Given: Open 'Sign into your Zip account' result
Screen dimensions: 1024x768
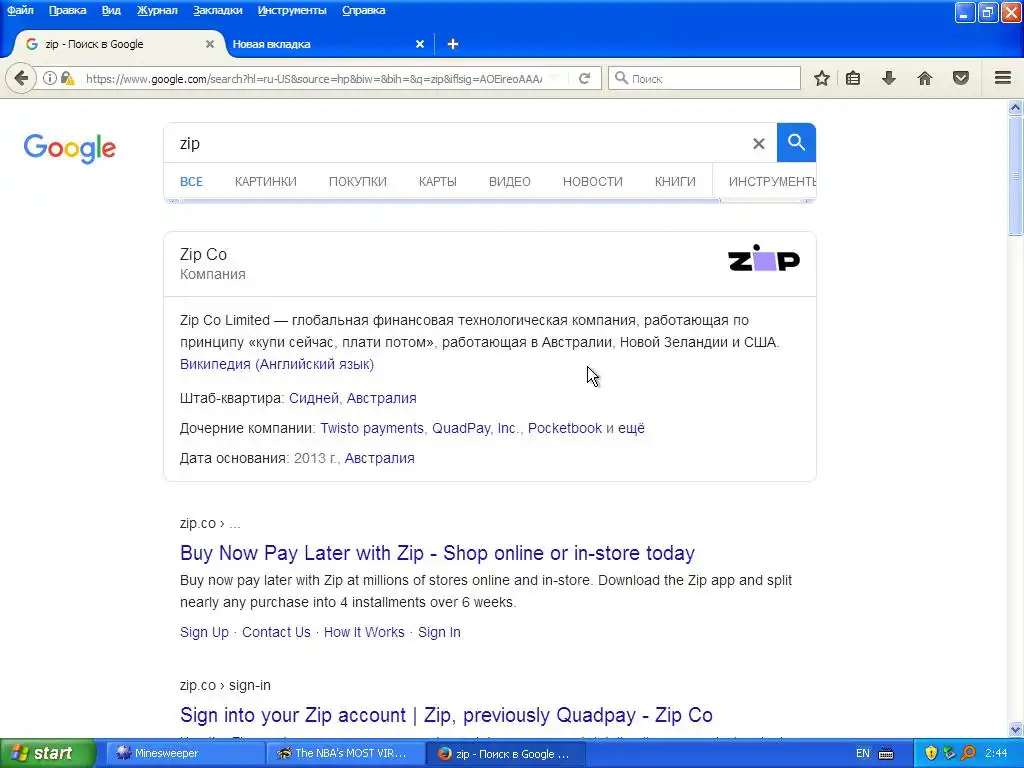Looking at the screenshot, I should [446, 715].
